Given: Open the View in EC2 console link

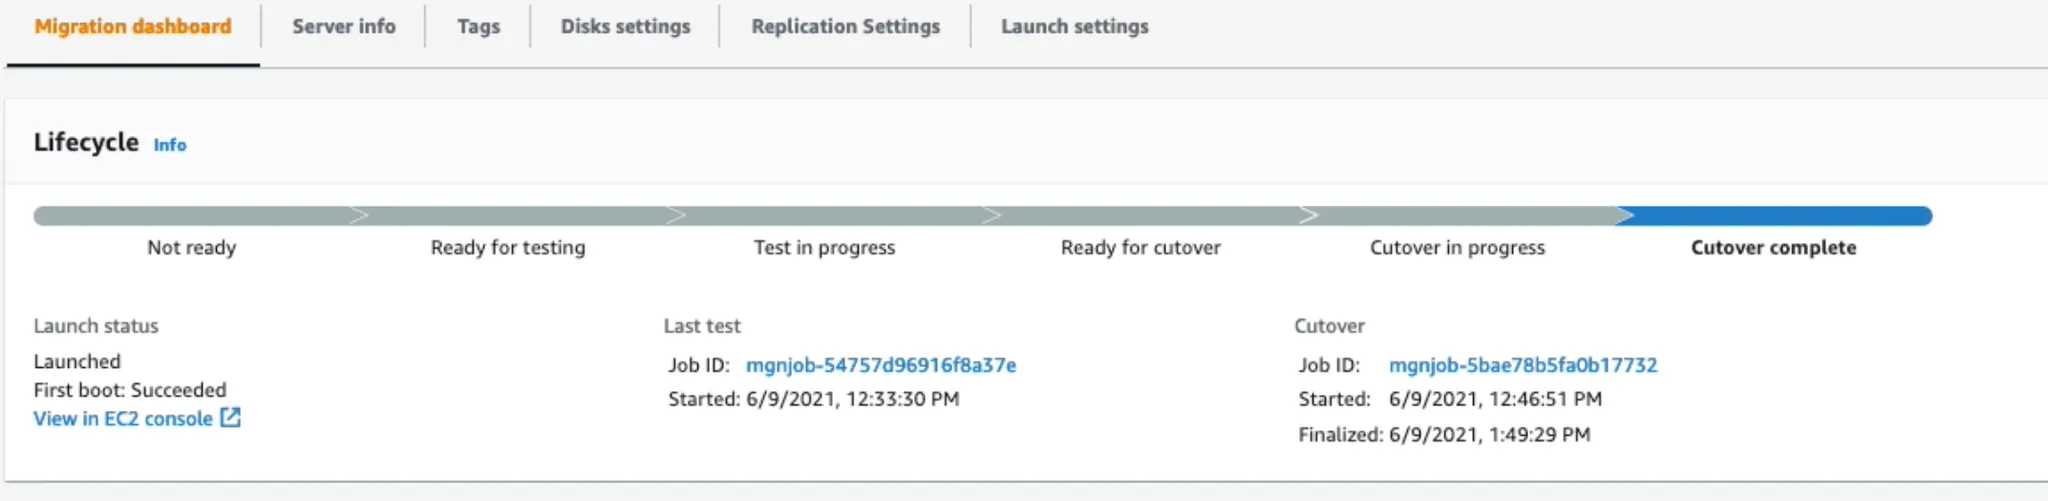Looking at the screenshot, I should point(123,418).
